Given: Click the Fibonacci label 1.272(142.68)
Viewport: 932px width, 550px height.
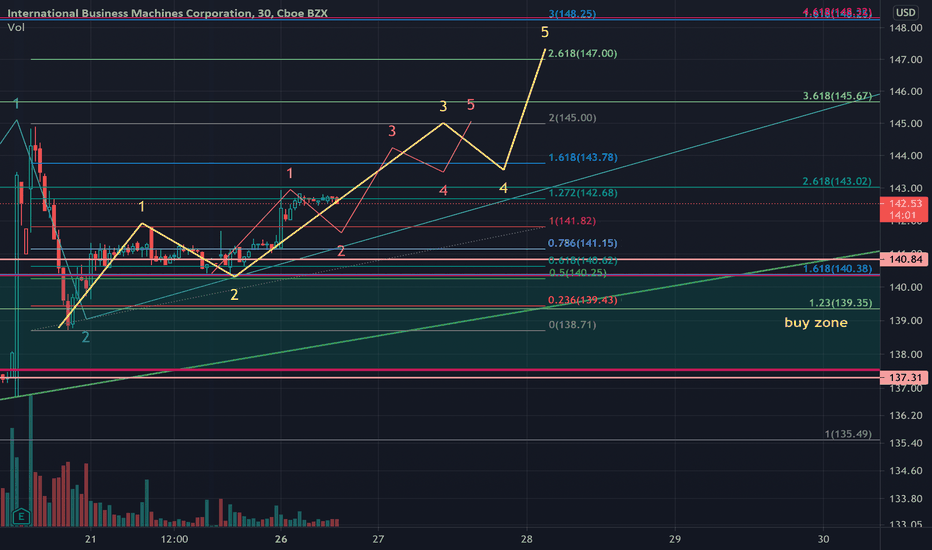Looking at the screenshot, I should click(x=582, y=193).
